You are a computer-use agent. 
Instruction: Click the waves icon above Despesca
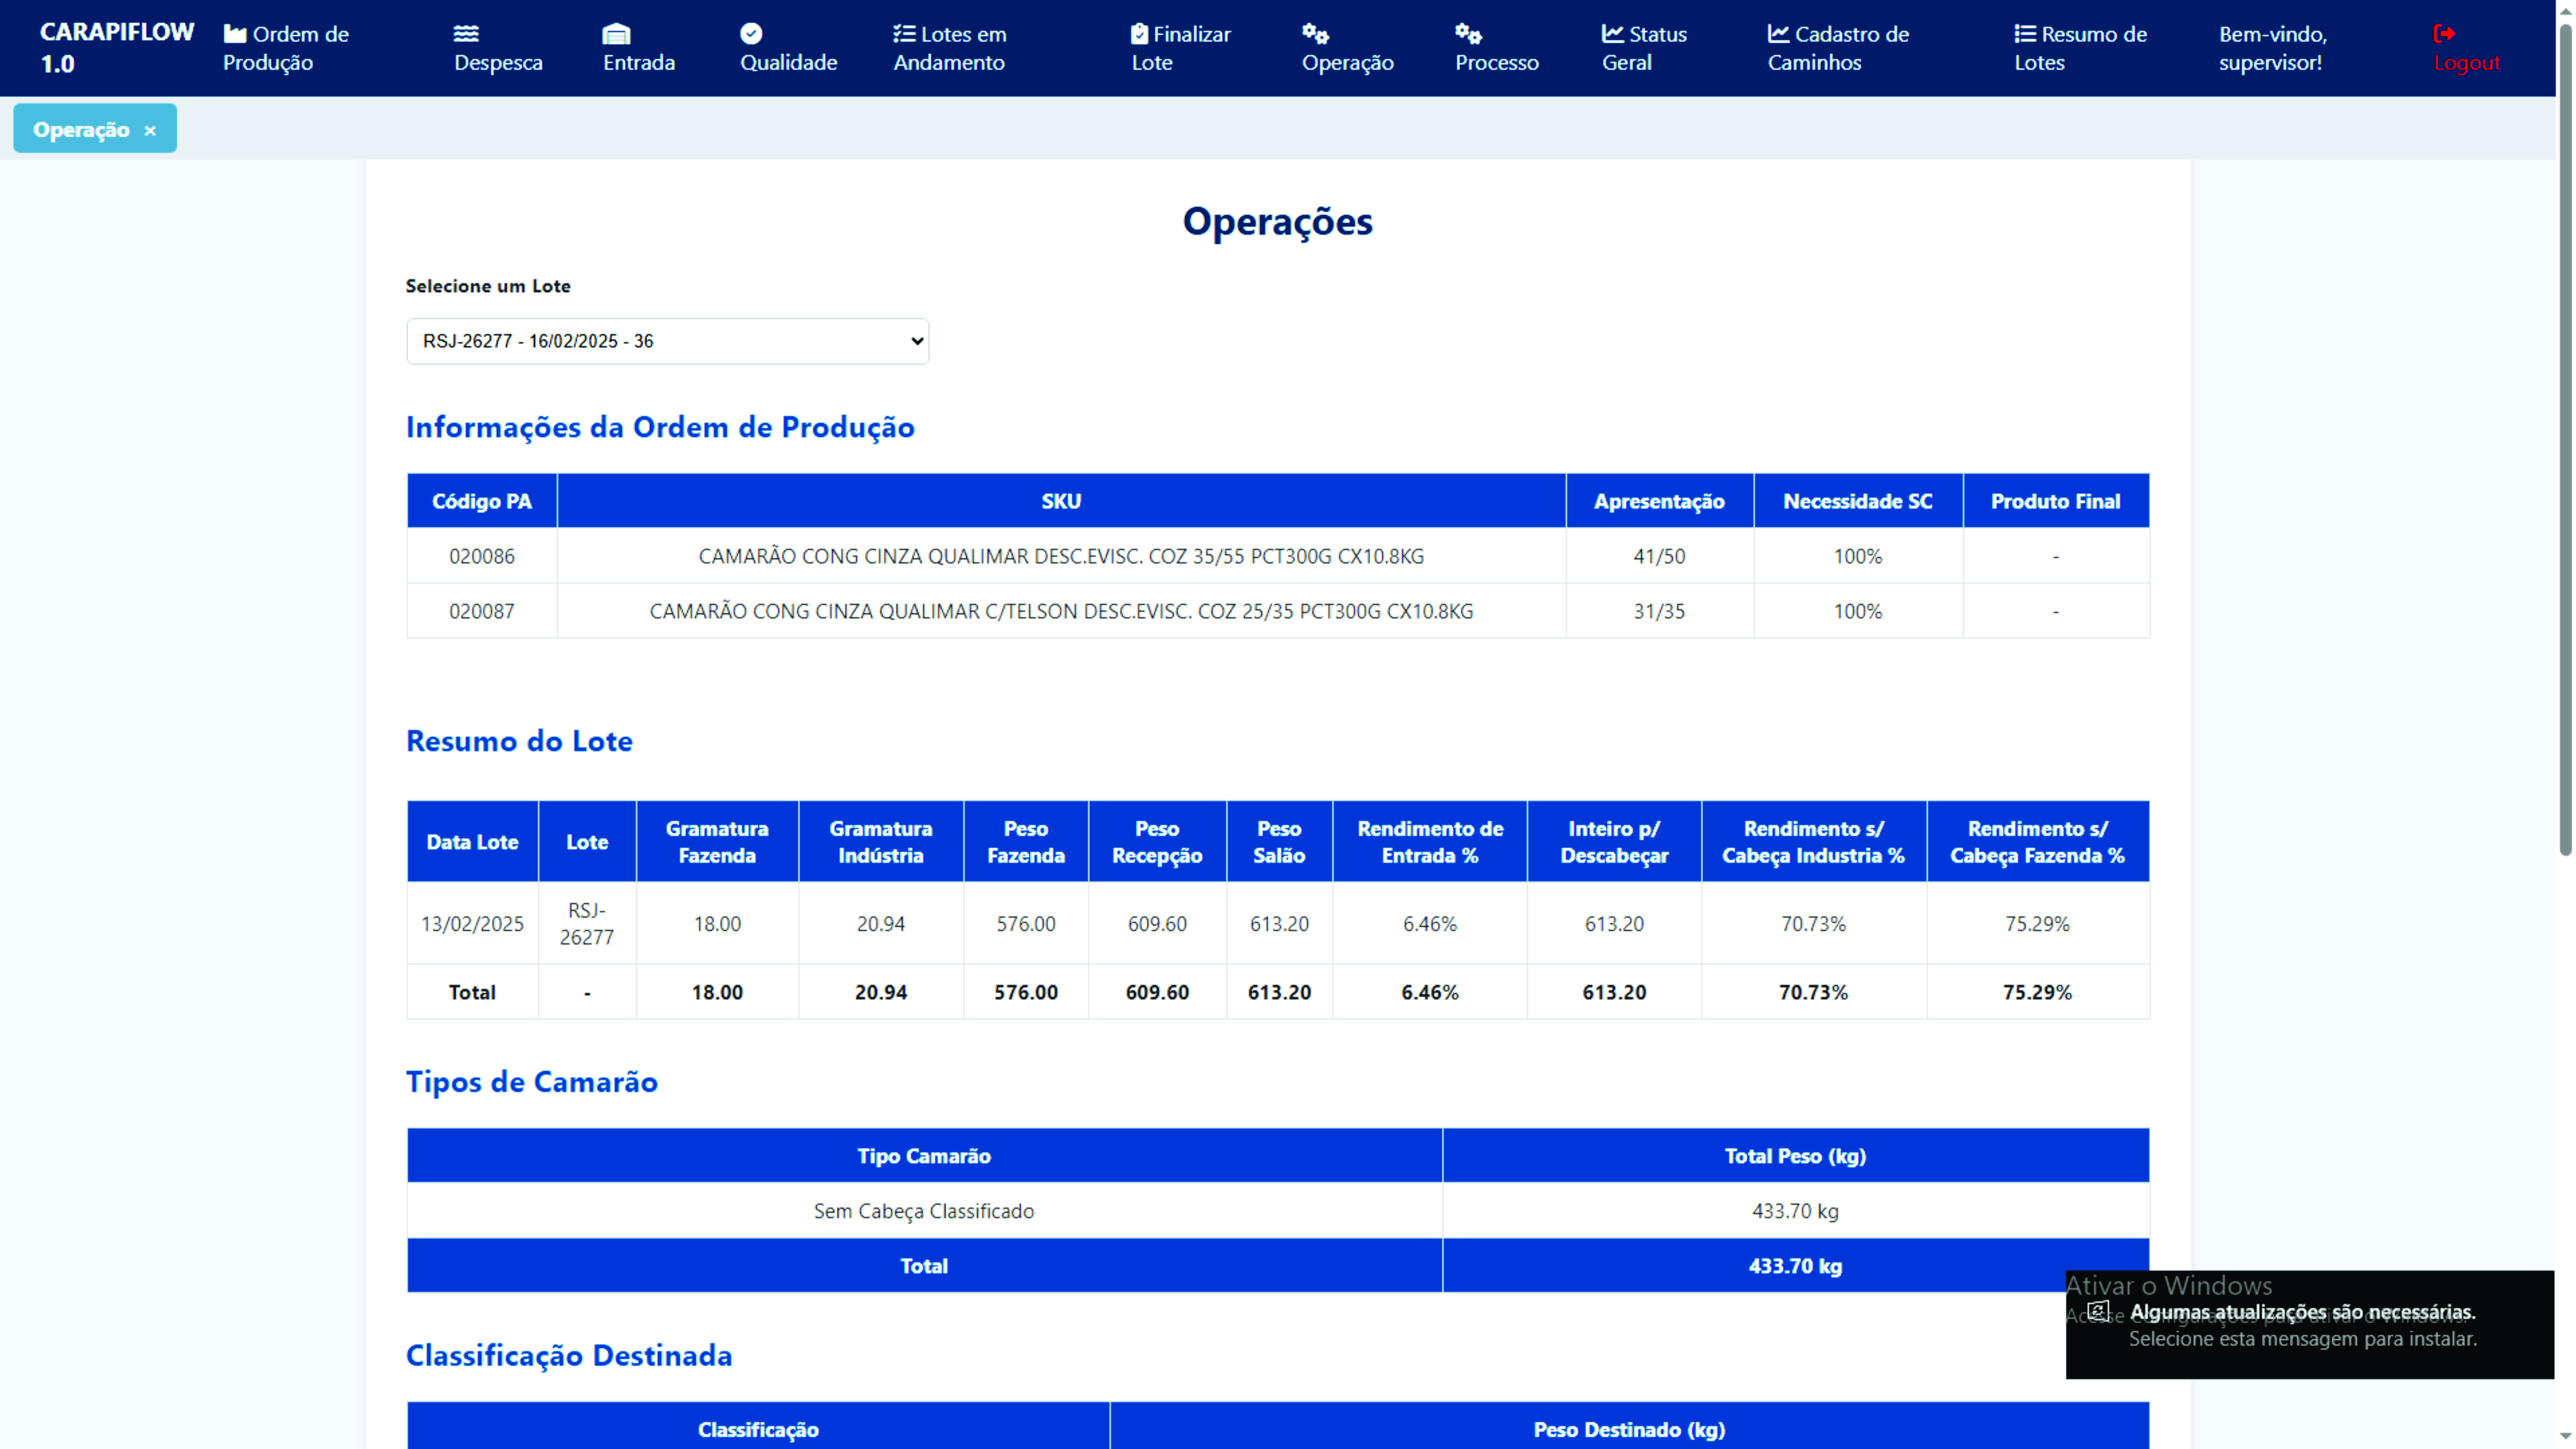466,34
